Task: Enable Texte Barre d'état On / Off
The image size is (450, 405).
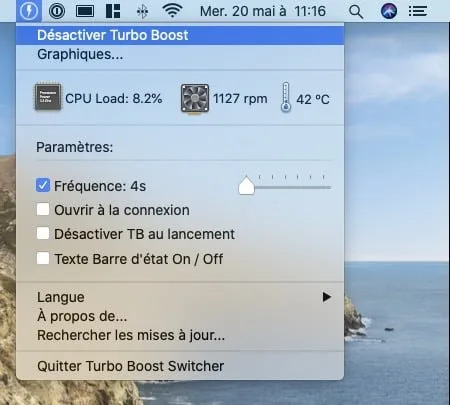Action: [43, 258]
